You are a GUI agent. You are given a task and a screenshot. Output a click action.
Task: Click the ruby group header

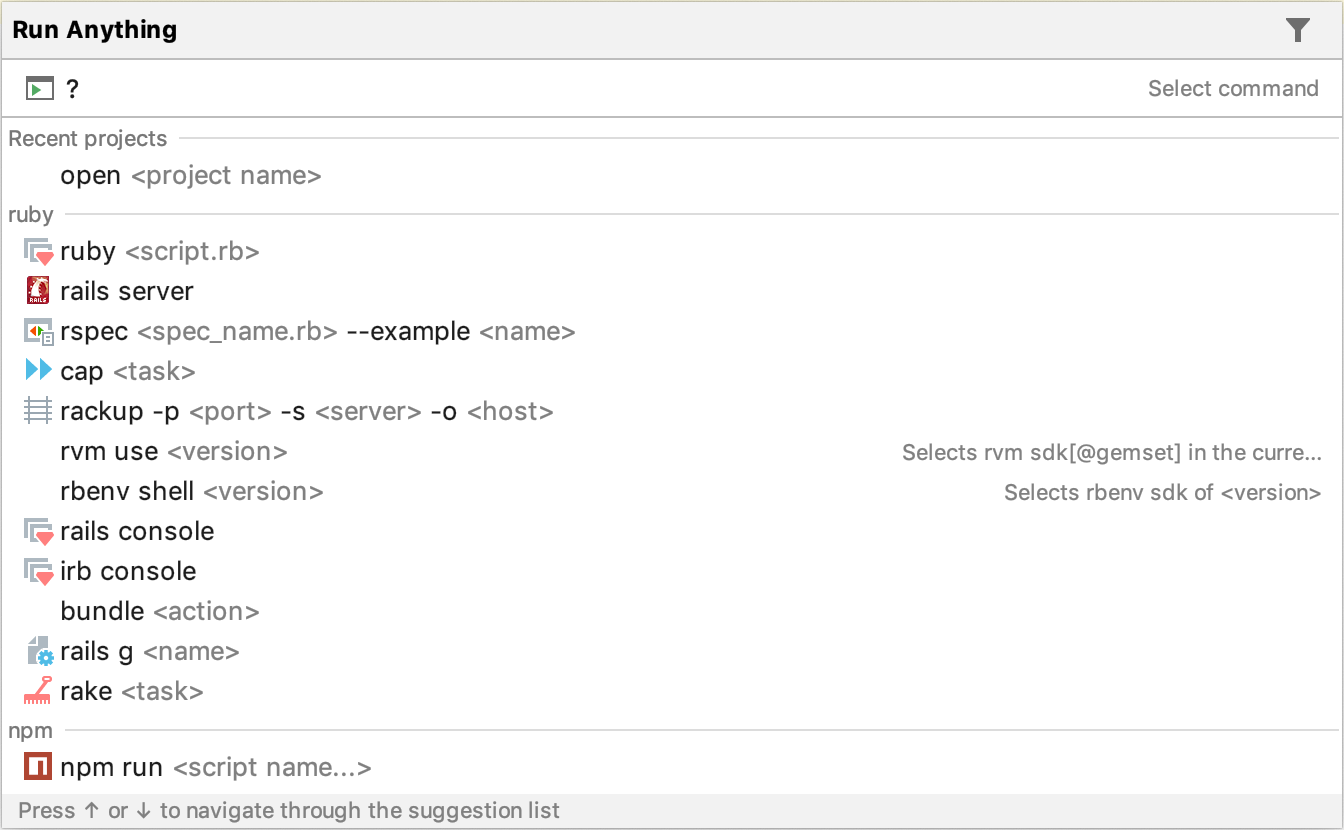pos(31,215)
